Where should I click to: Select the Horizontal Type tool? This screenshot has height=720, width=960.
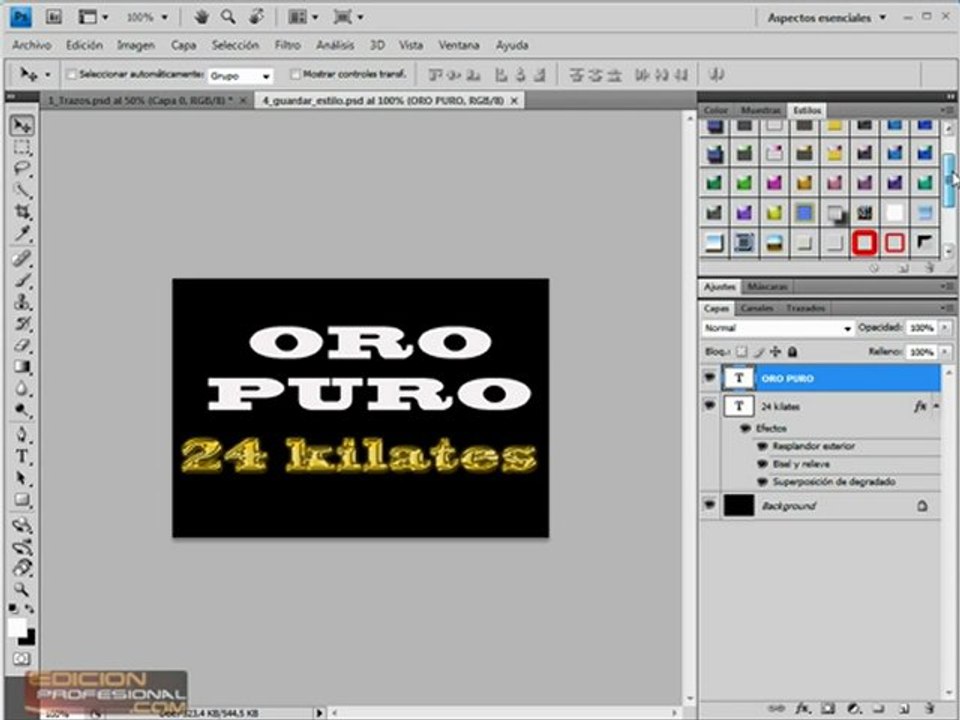tap(21, 457)
